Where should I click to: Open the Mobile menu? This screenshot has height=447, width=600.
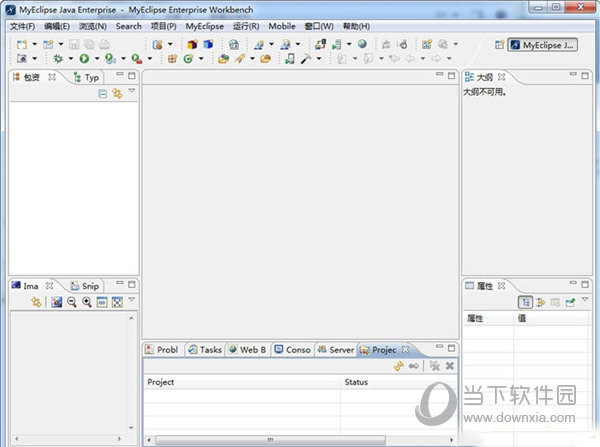tap(282, 26)
